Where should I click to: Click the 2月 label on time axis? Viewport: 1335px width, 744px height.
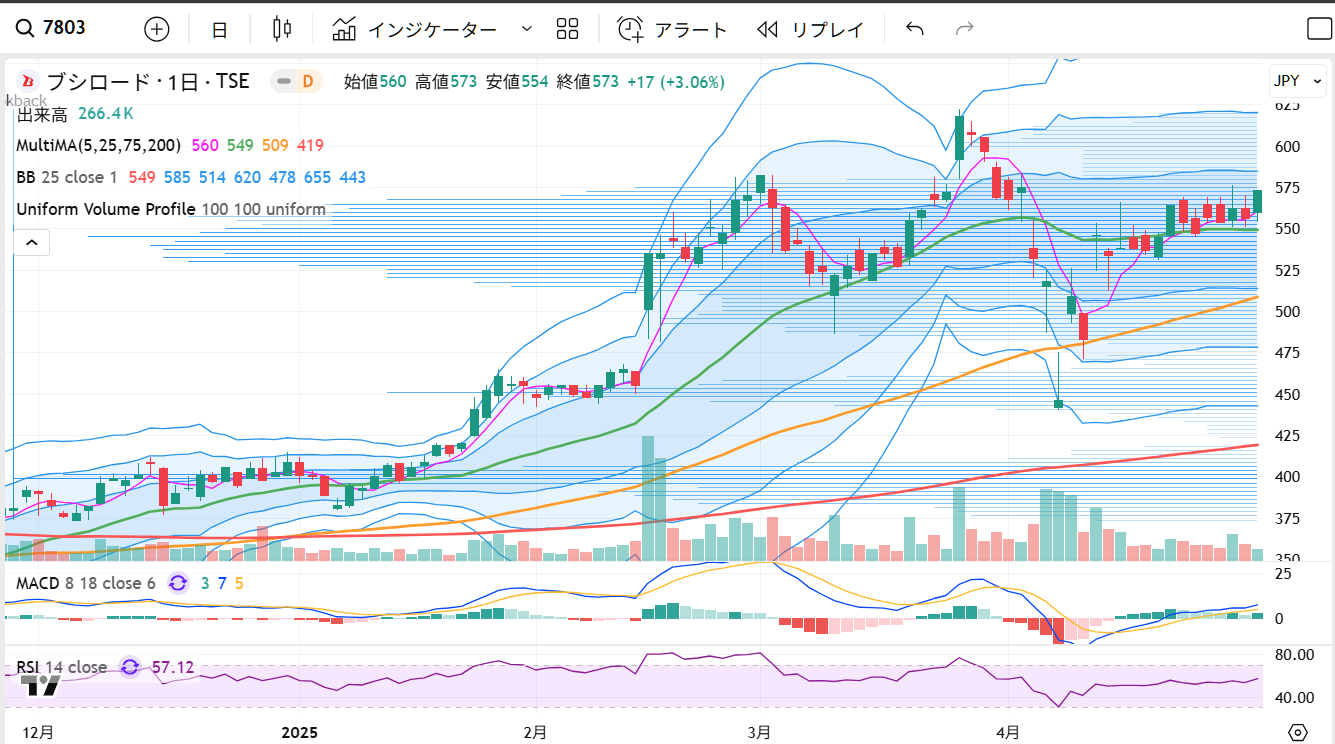[535, 733]
